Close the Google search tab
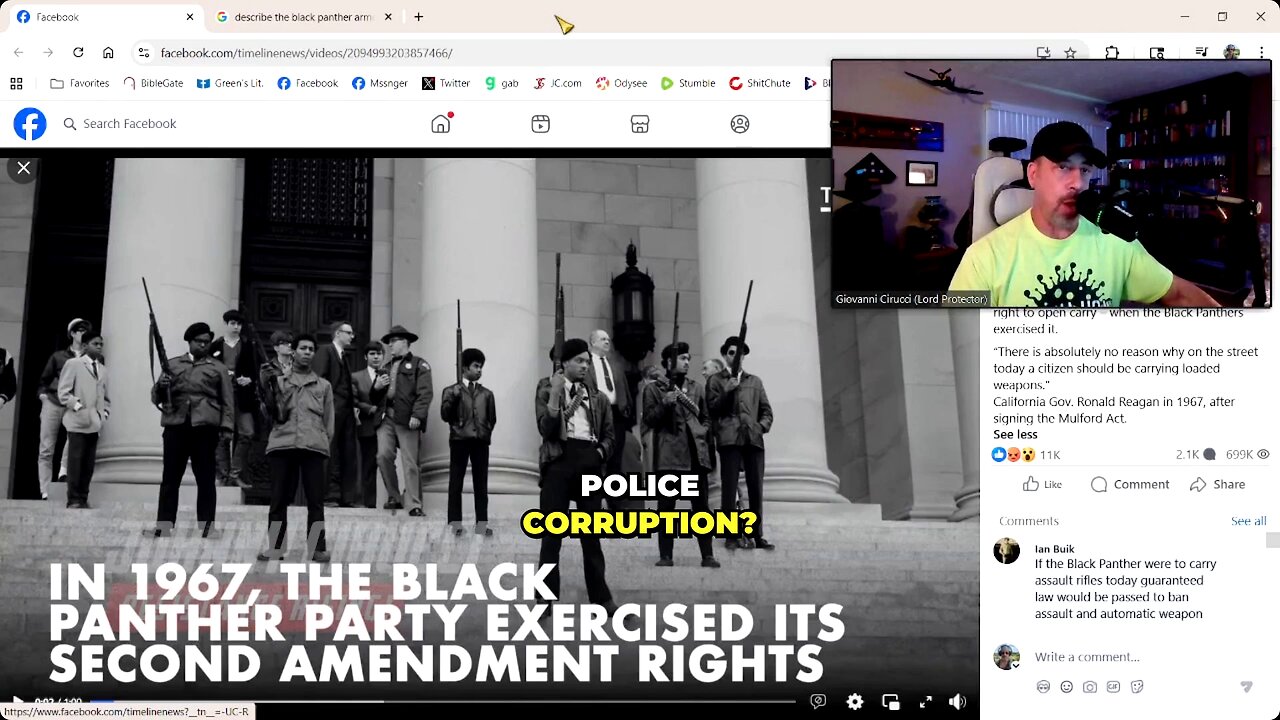The image size is (1280, 720). tap(388, 17)
